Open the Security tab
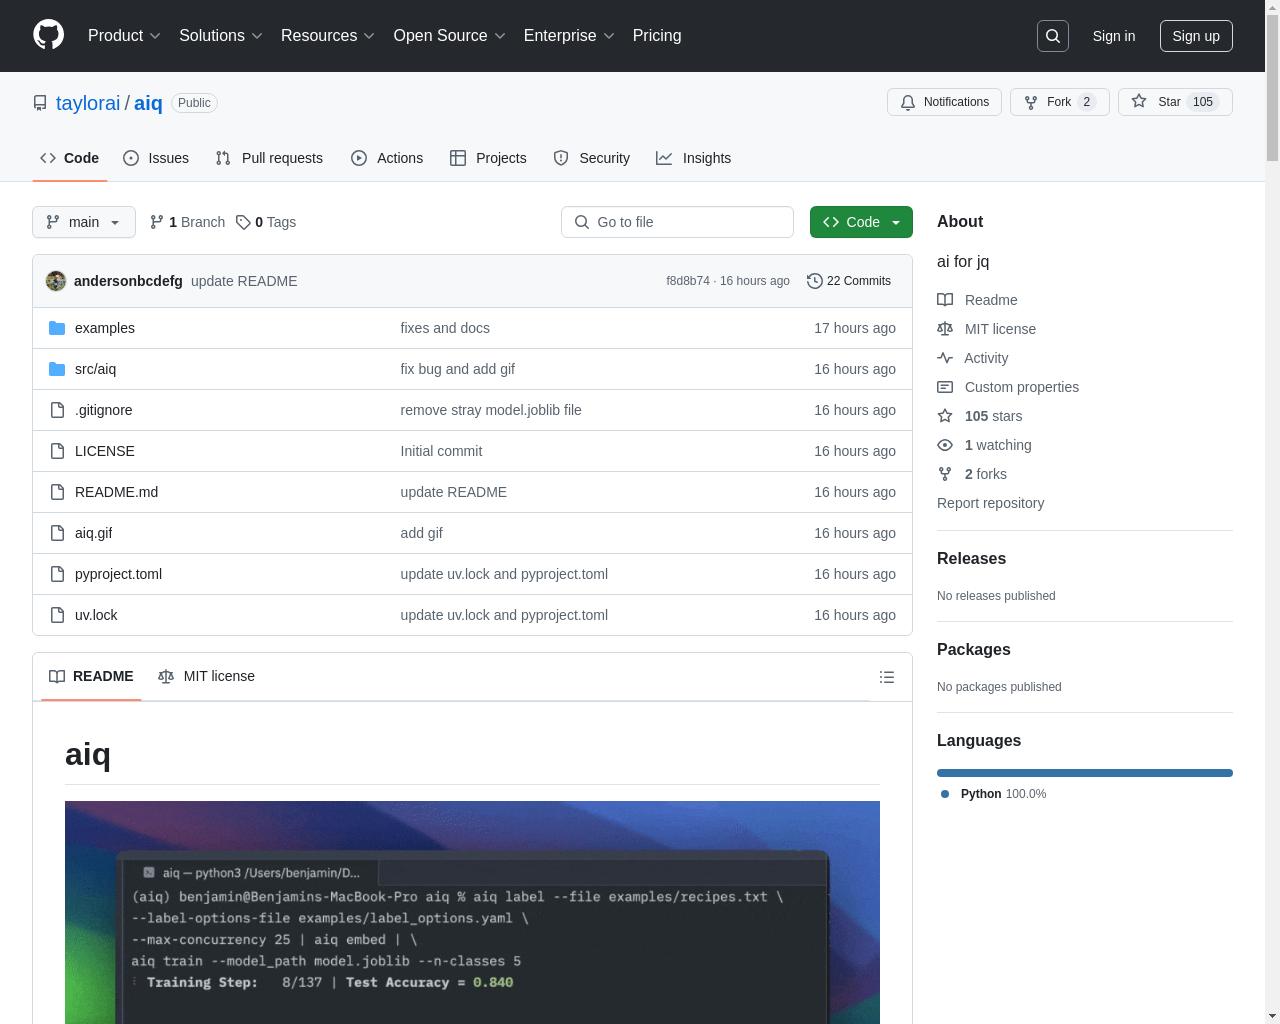1280x1024 pixels. pyautogui.click(x=592, y=158)
